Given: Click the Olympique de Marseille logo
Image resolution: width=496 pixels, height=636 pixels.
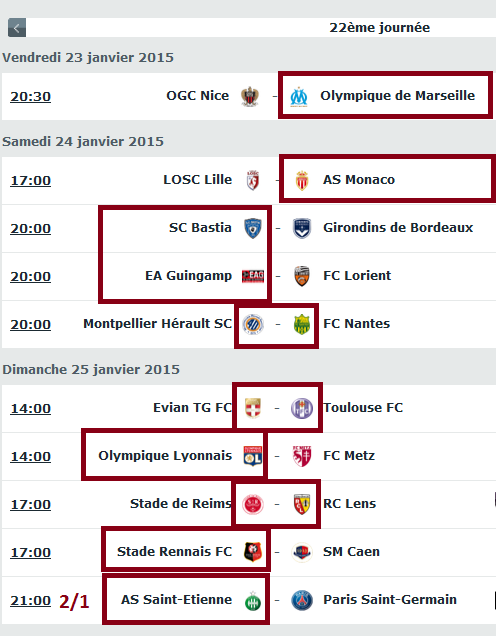Looking at the screenshot, I should (299, 97).
